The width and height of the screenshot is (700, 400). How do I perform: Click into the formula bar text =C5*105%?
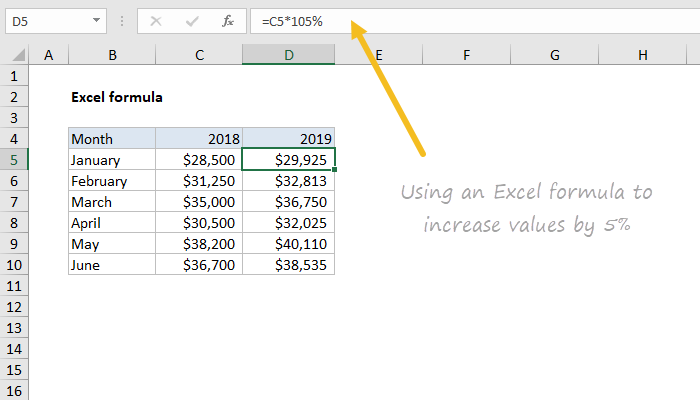pos(450,20)
